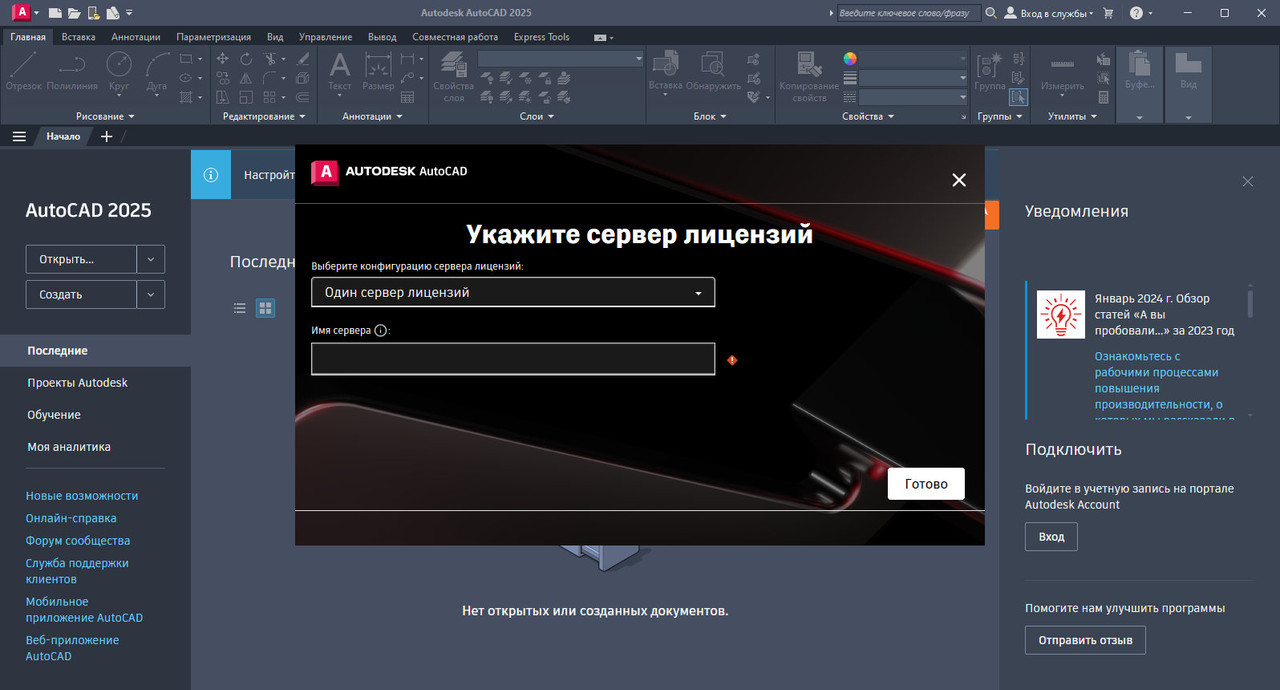
Task: Click the keyword search field in title bar
Action: click(907, 13)
